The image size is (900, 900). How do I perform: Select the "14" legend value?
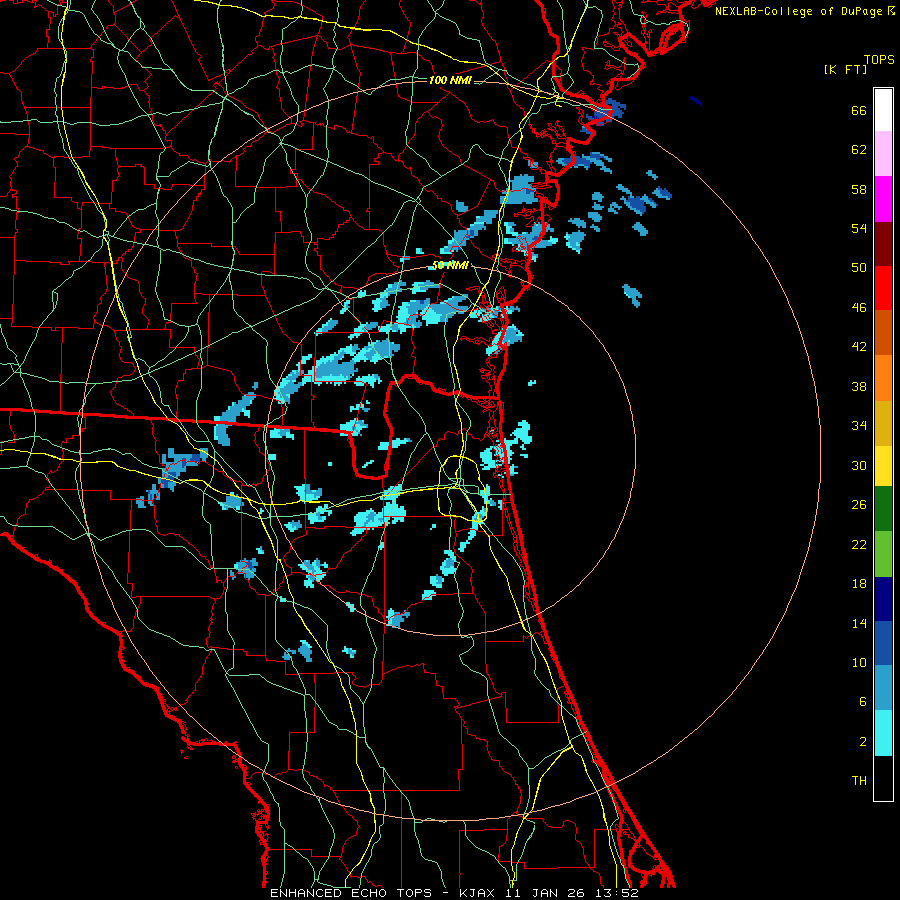click(x=859, y=623)
